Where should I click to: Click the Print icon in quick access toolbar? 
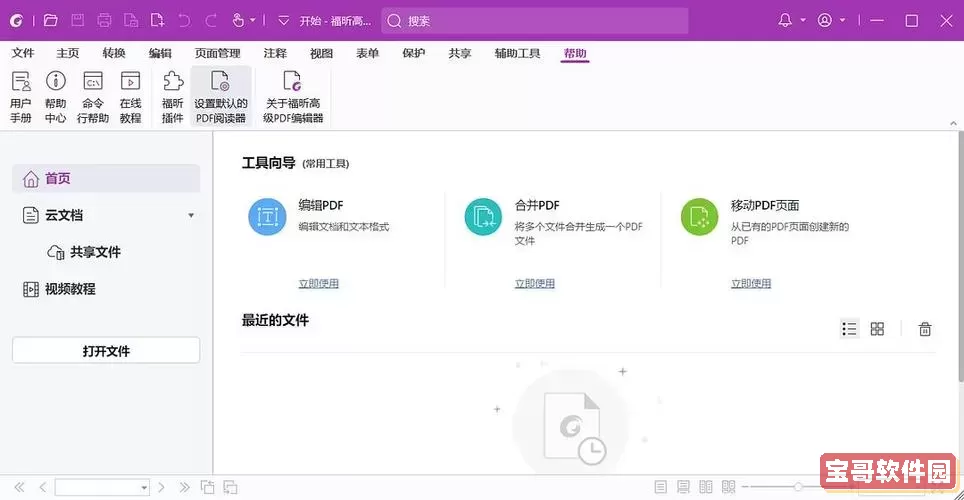105,20
